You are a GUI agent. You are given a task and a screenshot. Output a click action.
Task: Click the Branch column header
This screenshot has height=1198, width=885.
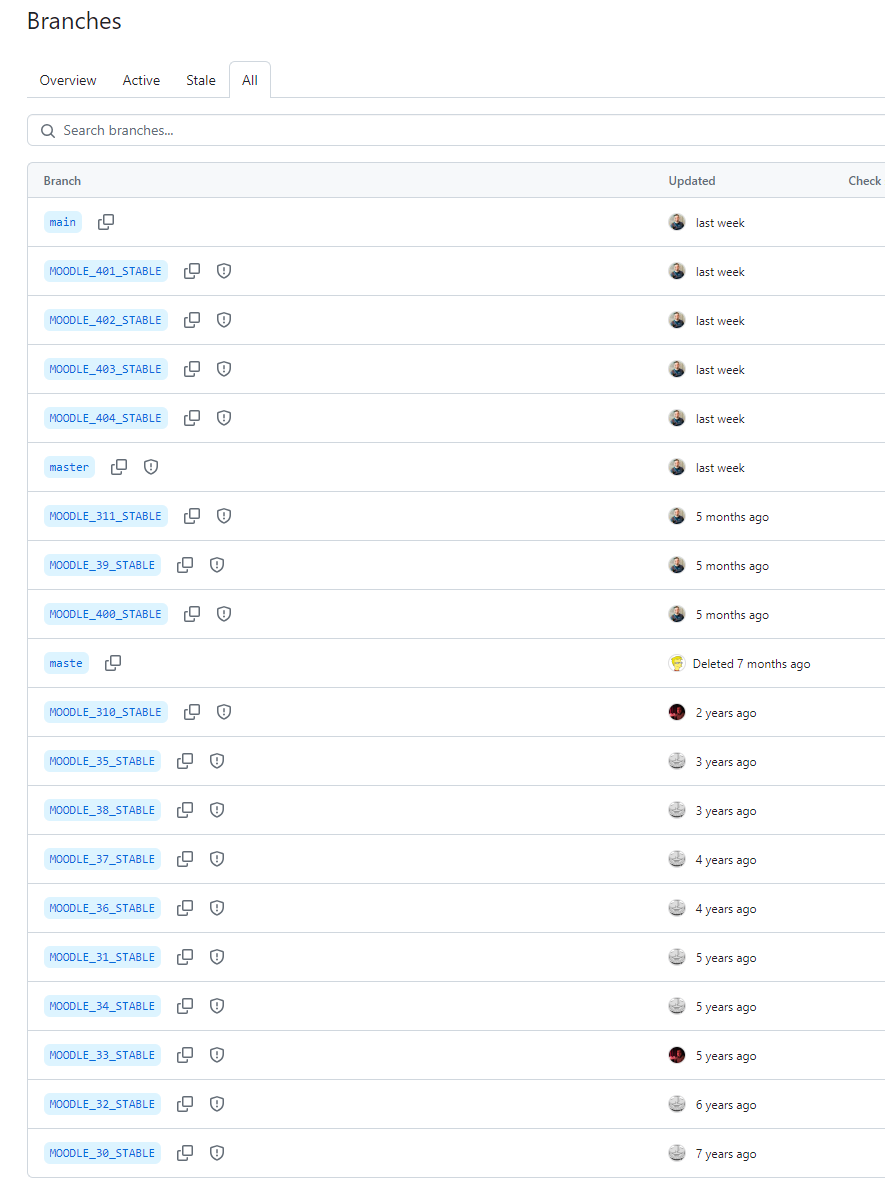[x=62, y=180]
